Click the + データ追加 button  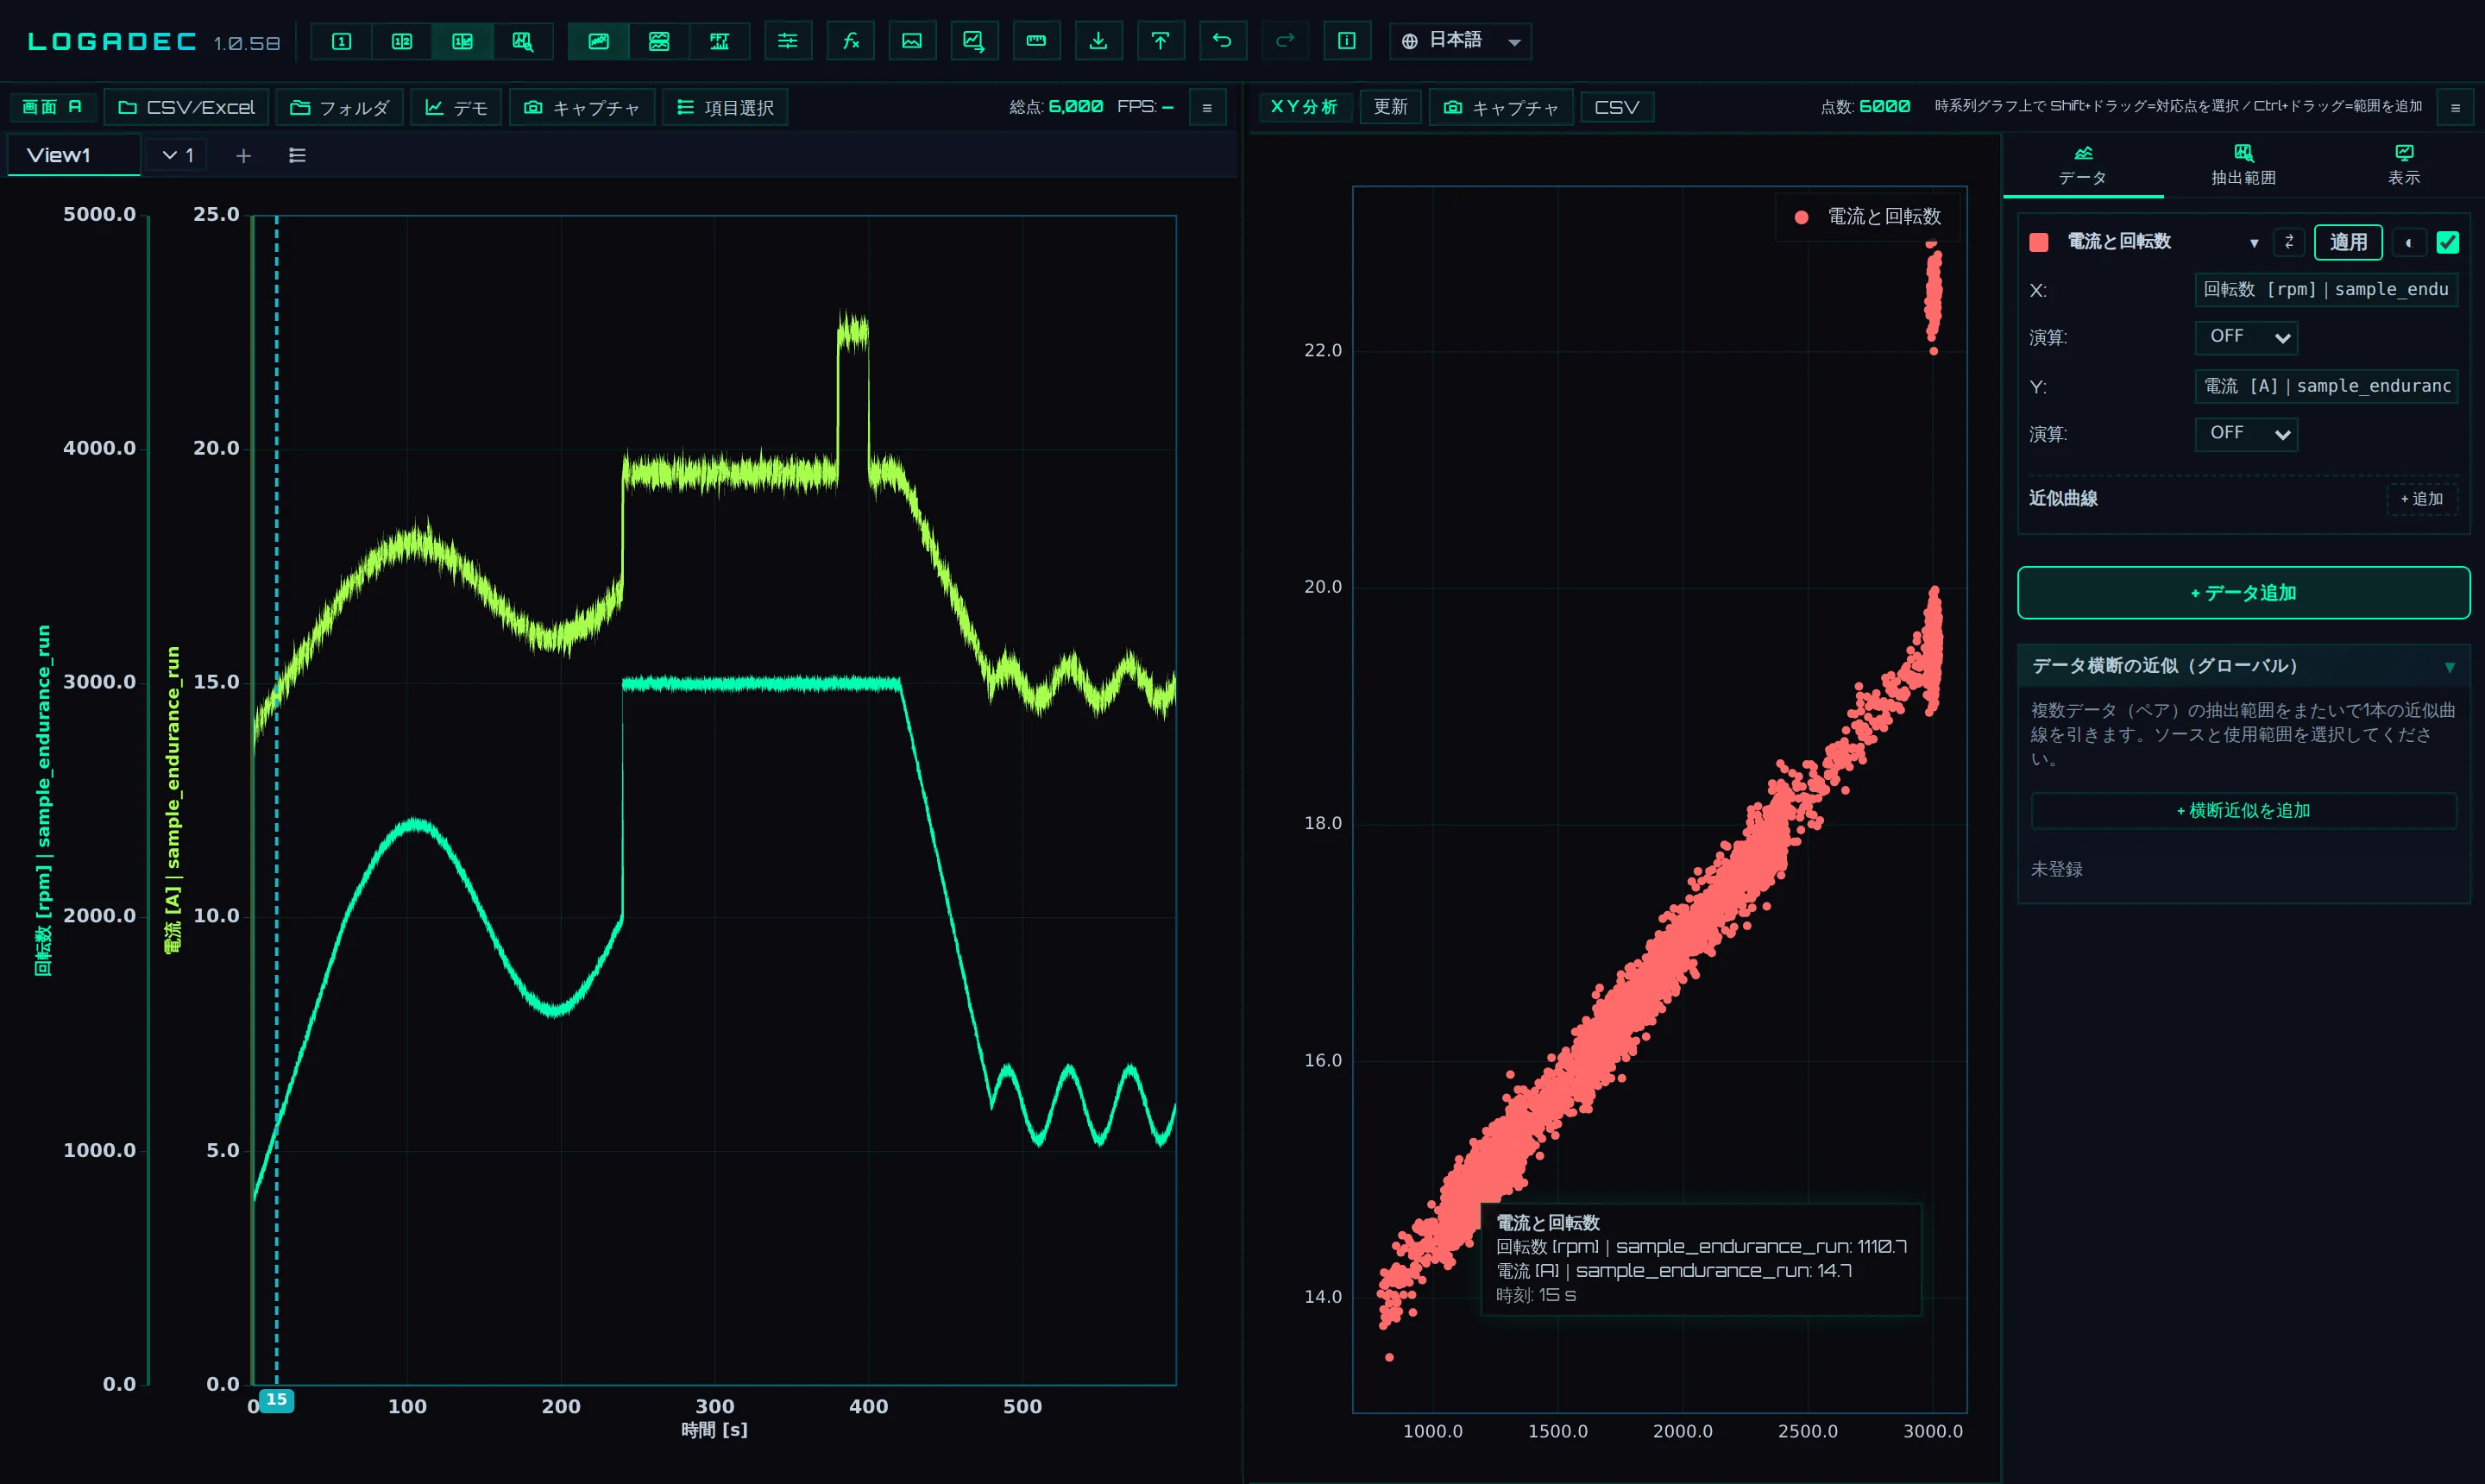tap(2243, 593)
